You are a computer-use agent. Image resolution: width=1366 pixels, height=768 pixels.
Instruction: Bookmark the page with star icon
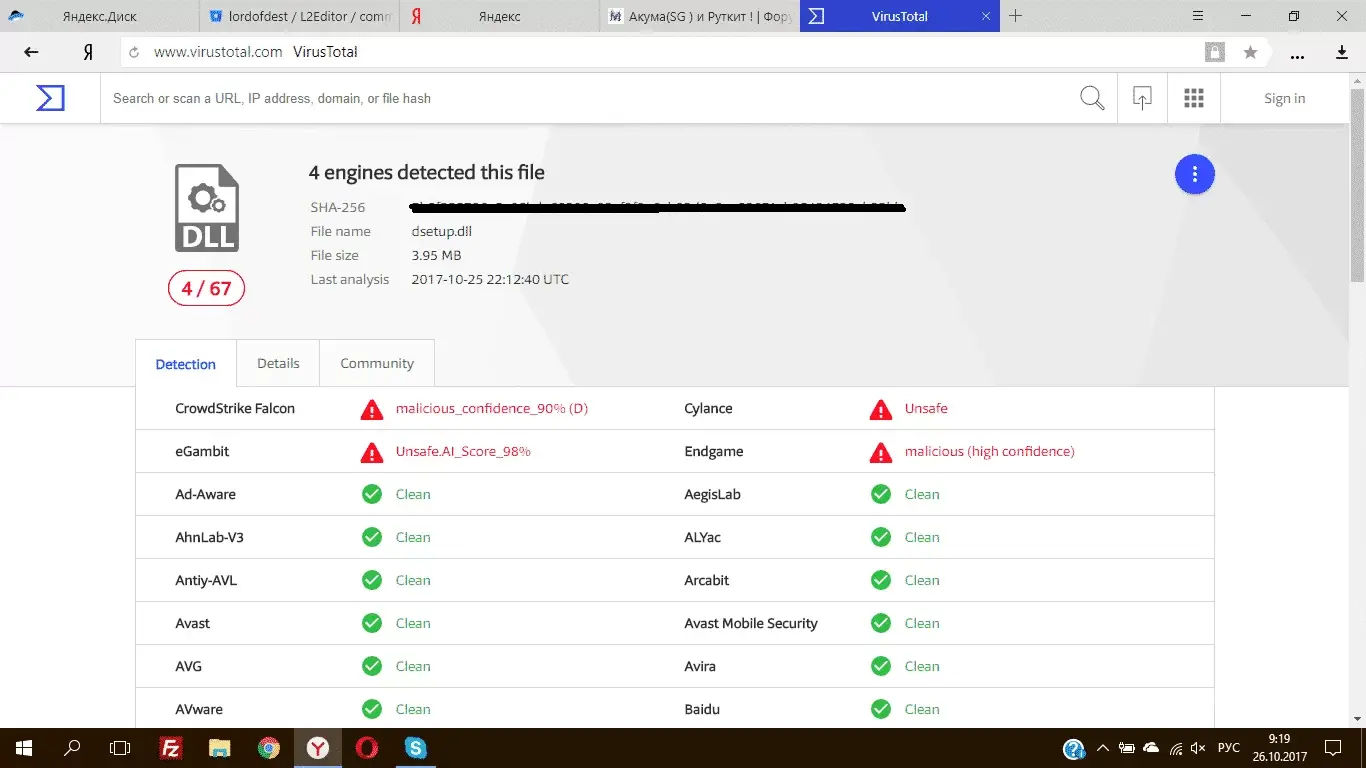click(x=1250, y=52)
